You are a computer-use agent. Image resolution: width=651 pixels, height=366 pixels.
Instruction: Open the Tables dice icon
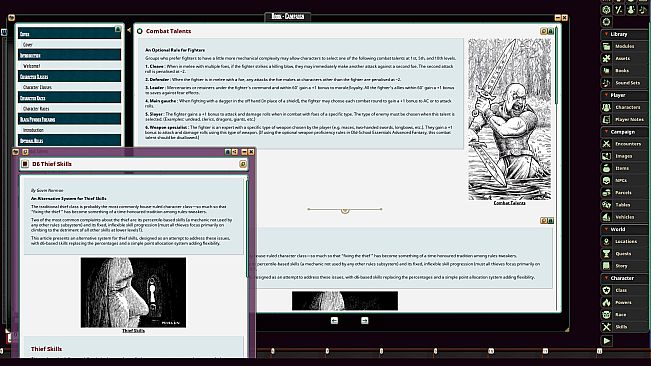click(606, 205)
